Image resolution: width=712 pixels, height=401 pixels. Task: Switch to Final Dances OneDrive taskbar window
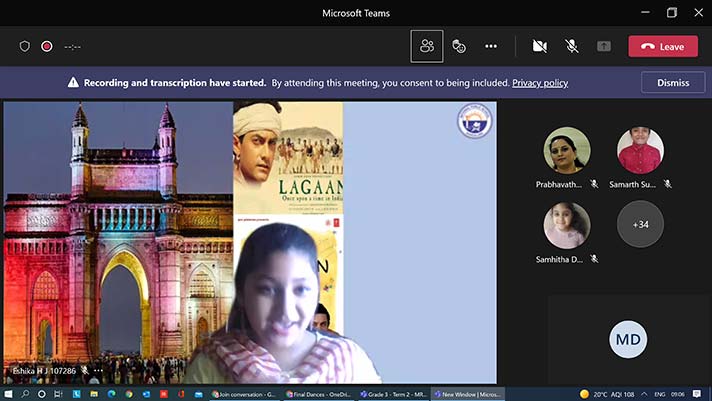pyautogui.click(x=320, y=394)
